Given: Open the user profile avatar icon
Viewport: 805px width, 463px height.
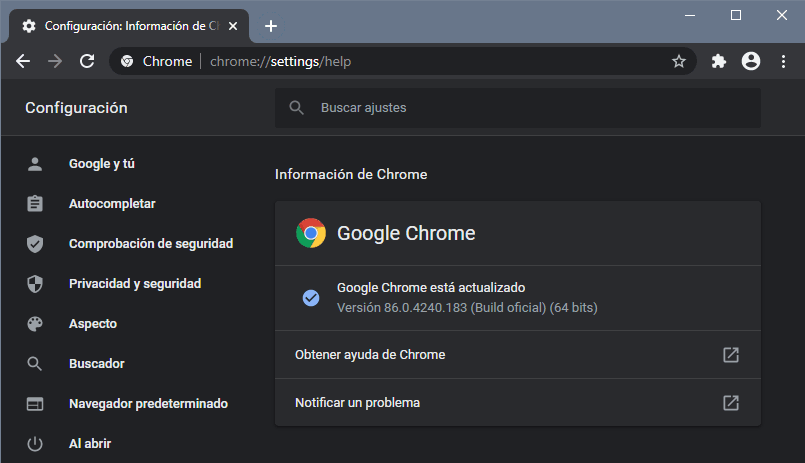Looking at the screenshot, I should tap(751, 61).
